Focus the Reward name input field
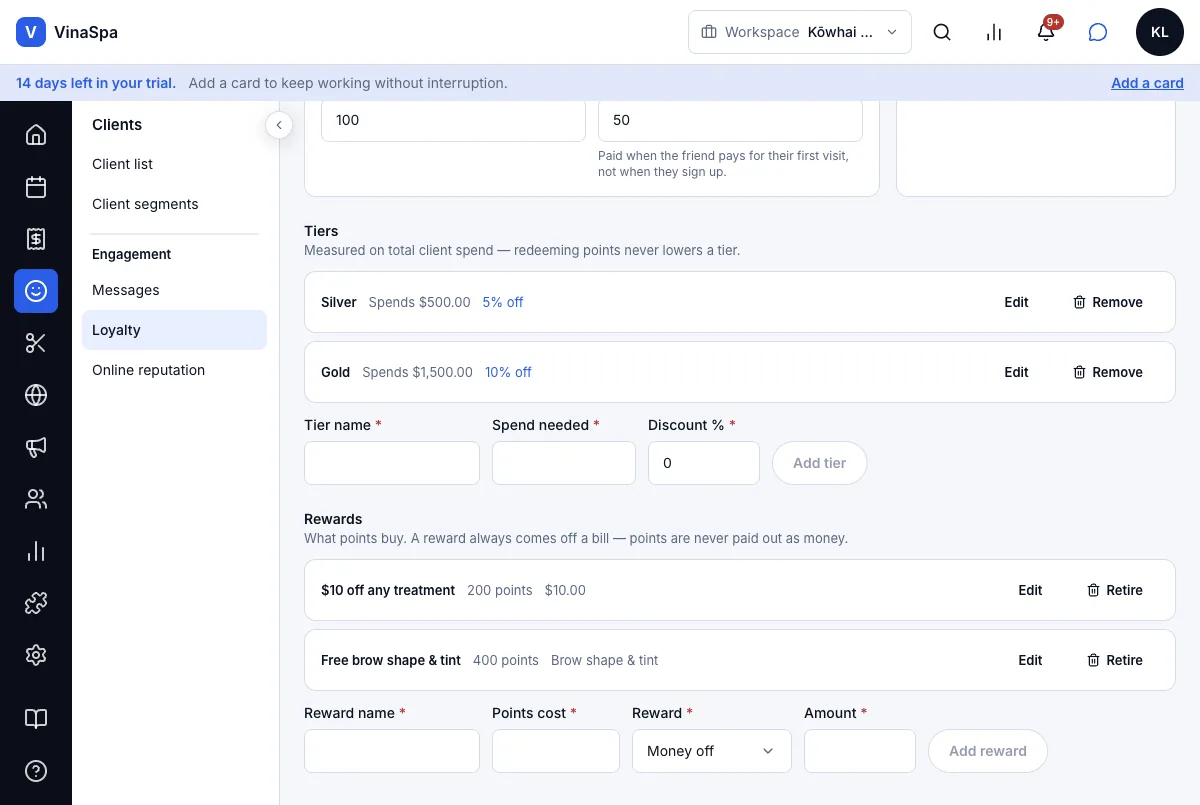The width and height of the screenshot is (1200, 805). (x=392, y=751)
